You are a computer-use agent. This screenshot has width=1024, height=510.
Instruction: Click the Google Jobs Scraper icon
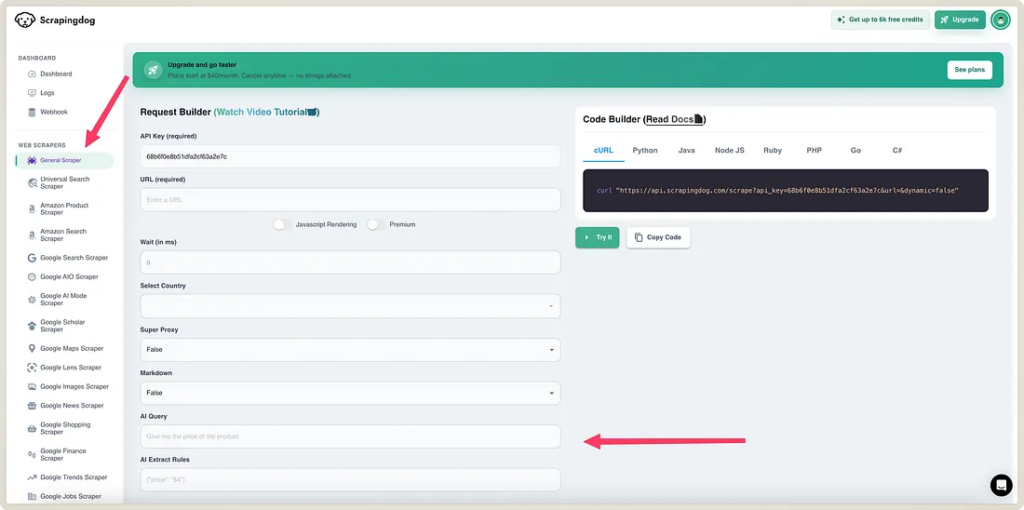click(32, 496)
